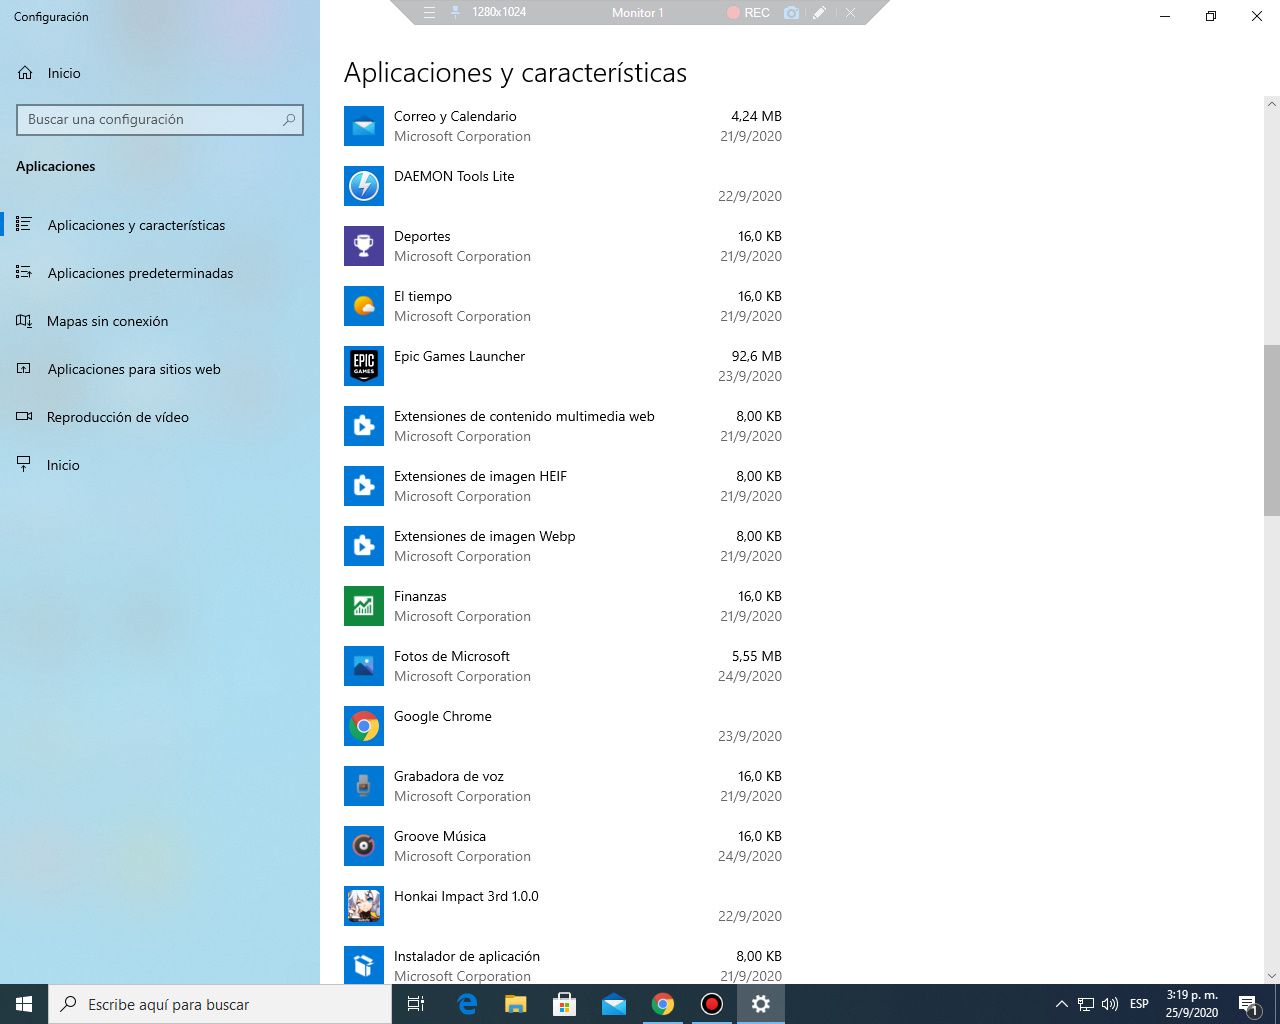Click the scrollbar up arrow
Screen dimensions: 1280x1024
pyautogui.click(x=1272, y=104)
